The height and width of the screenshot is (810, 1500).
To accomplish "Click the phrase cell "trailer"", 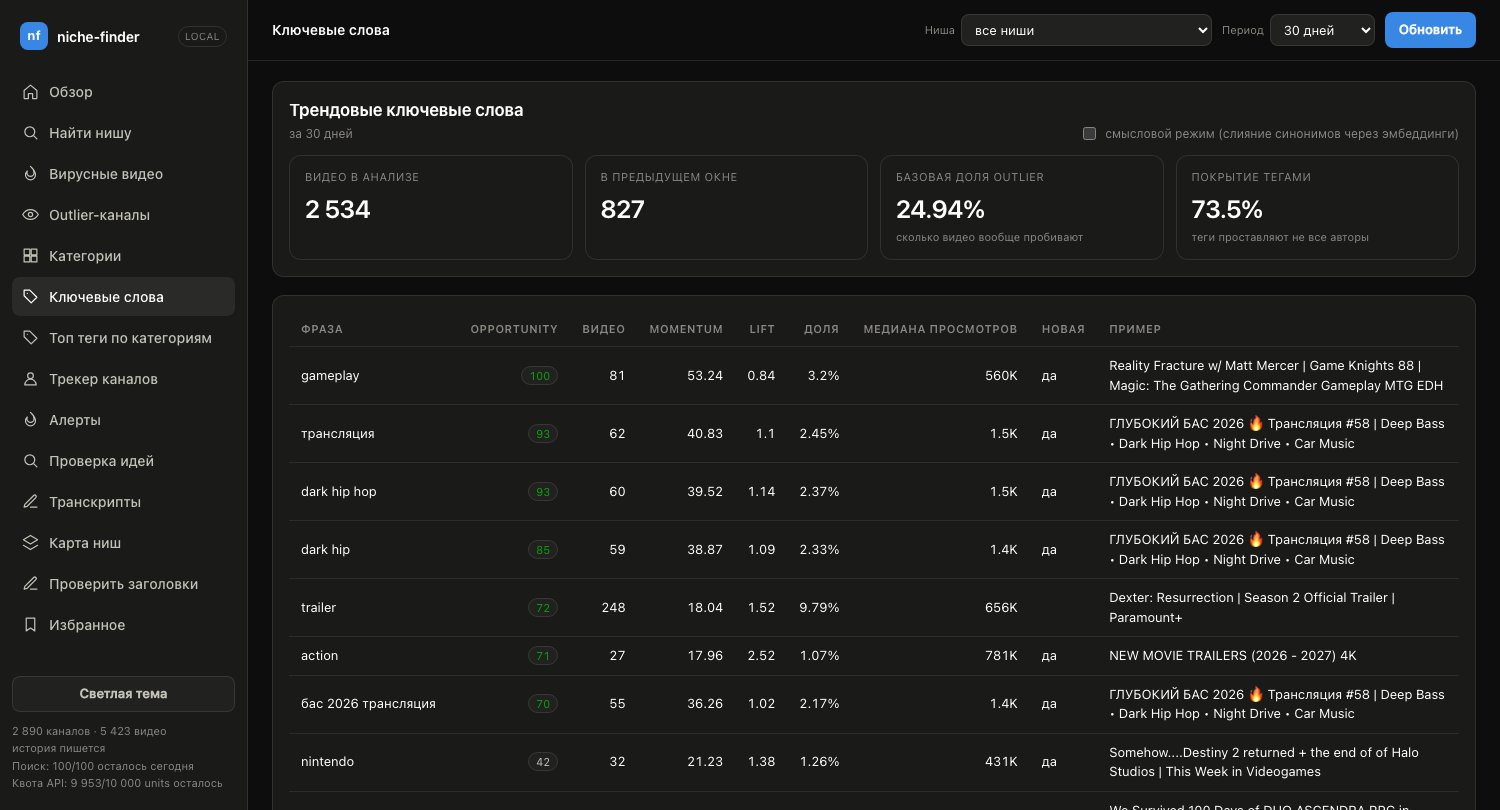I will point(319,608).
